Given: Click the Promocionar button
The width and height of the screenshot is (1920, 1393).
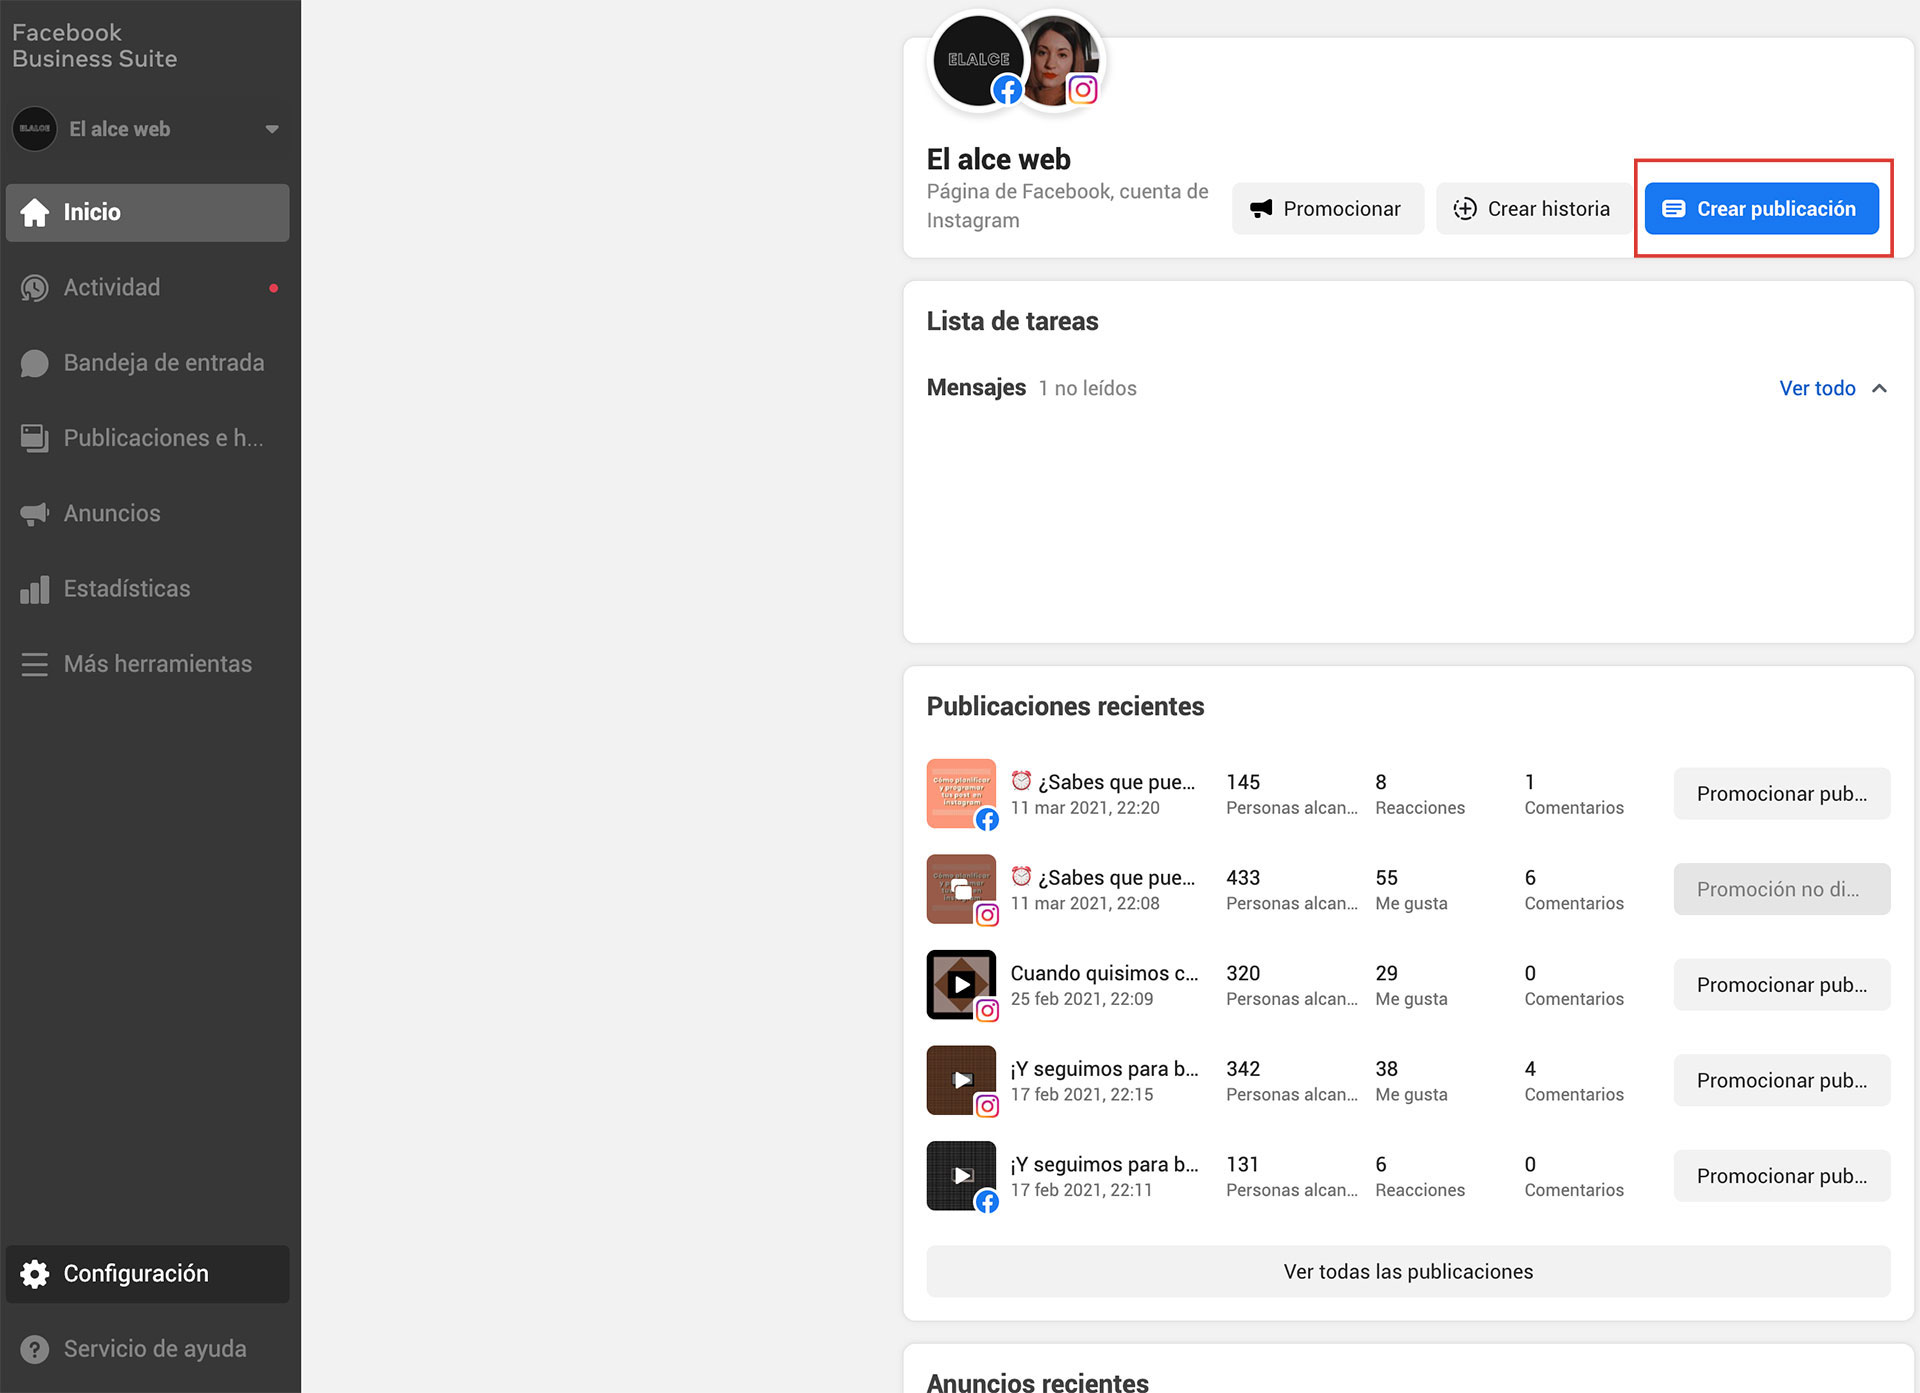Looking at the screenshot, I should (1328, 208).
